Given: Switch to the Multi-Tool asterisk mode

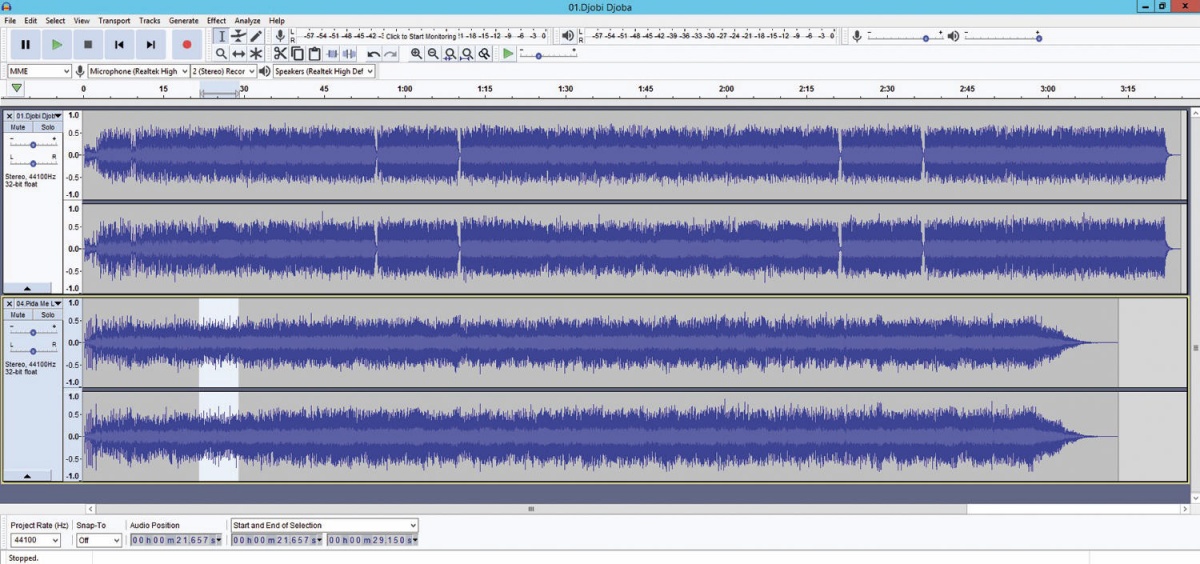Looking at the screenshot, I should [x=256, y=53].
